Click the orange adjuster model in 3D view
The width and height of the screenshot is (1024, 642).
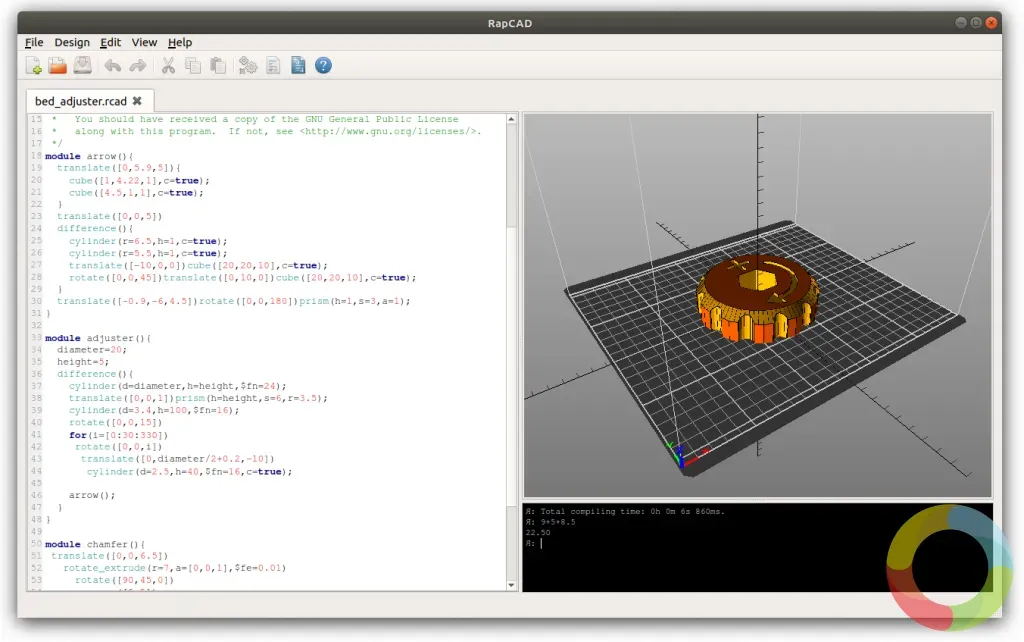(758, 298)
